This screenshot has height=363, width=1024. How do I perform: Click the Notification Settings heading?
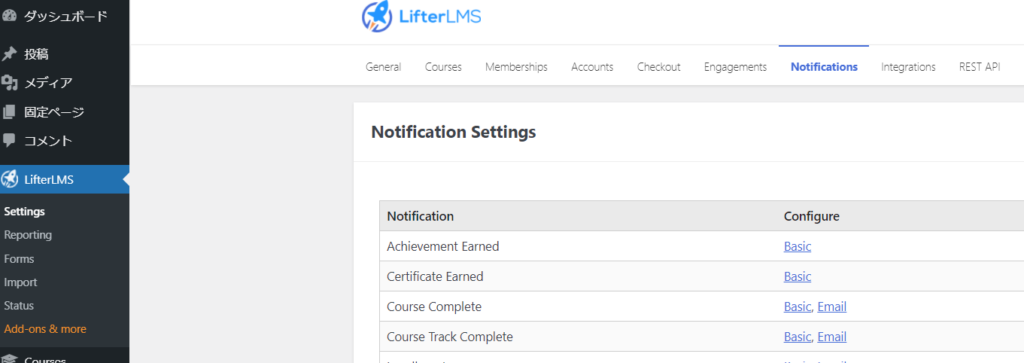pyautogui.click(x=453, y=133)
